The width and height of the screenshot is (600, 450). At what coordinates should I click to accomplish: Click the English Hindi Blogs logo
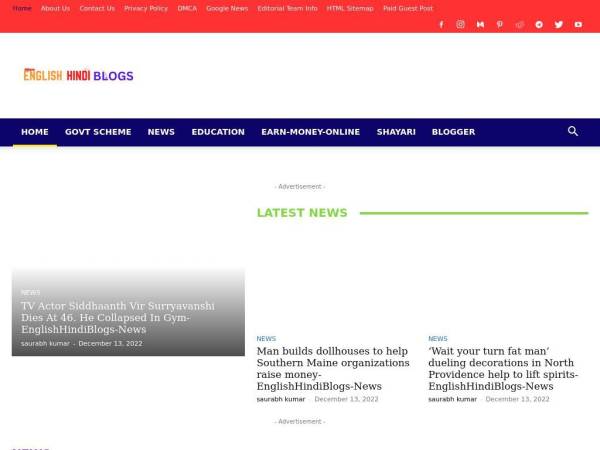(78, 75)
